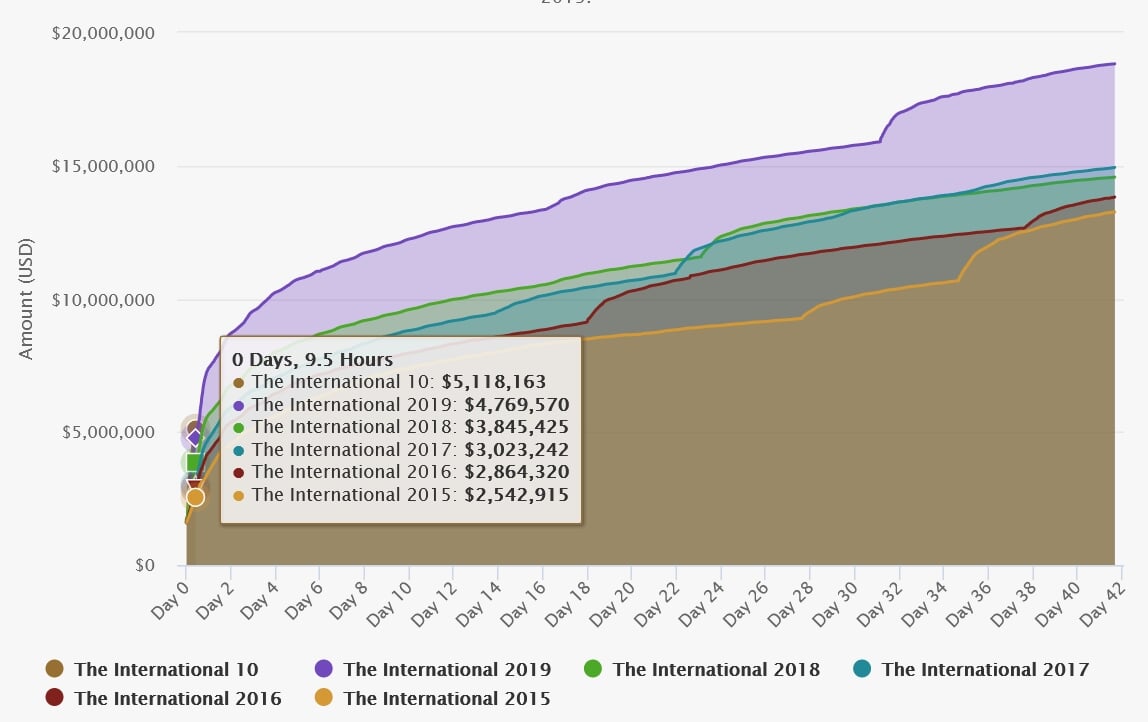Click the purple International 2019 legend dot
The width and height of the screenshot is (1148, 722).
coord(324,669)
